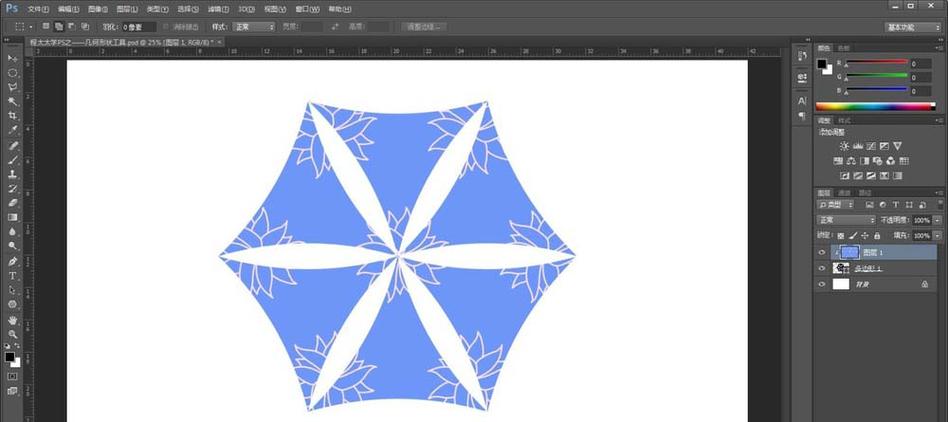Open the 基本功能 workspace dropdown
Viewport: 948px width, 422px height.
tap(913, 27)
